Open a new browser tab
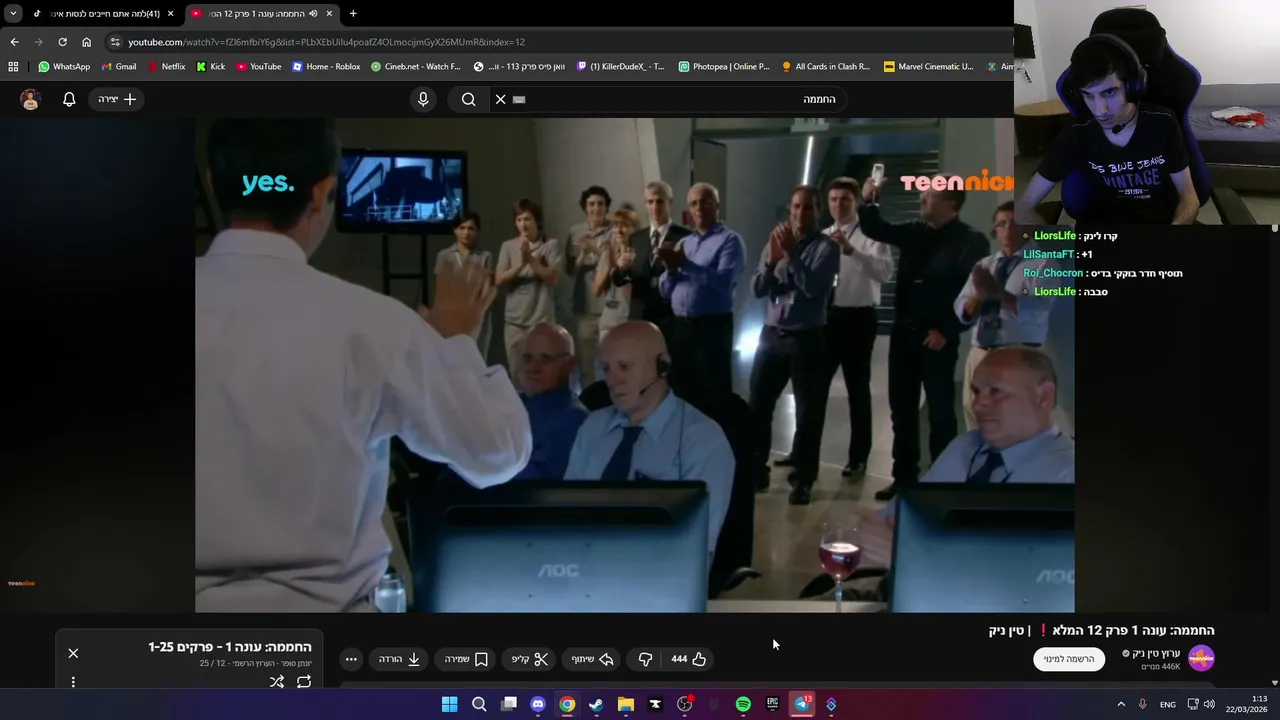 353,13
